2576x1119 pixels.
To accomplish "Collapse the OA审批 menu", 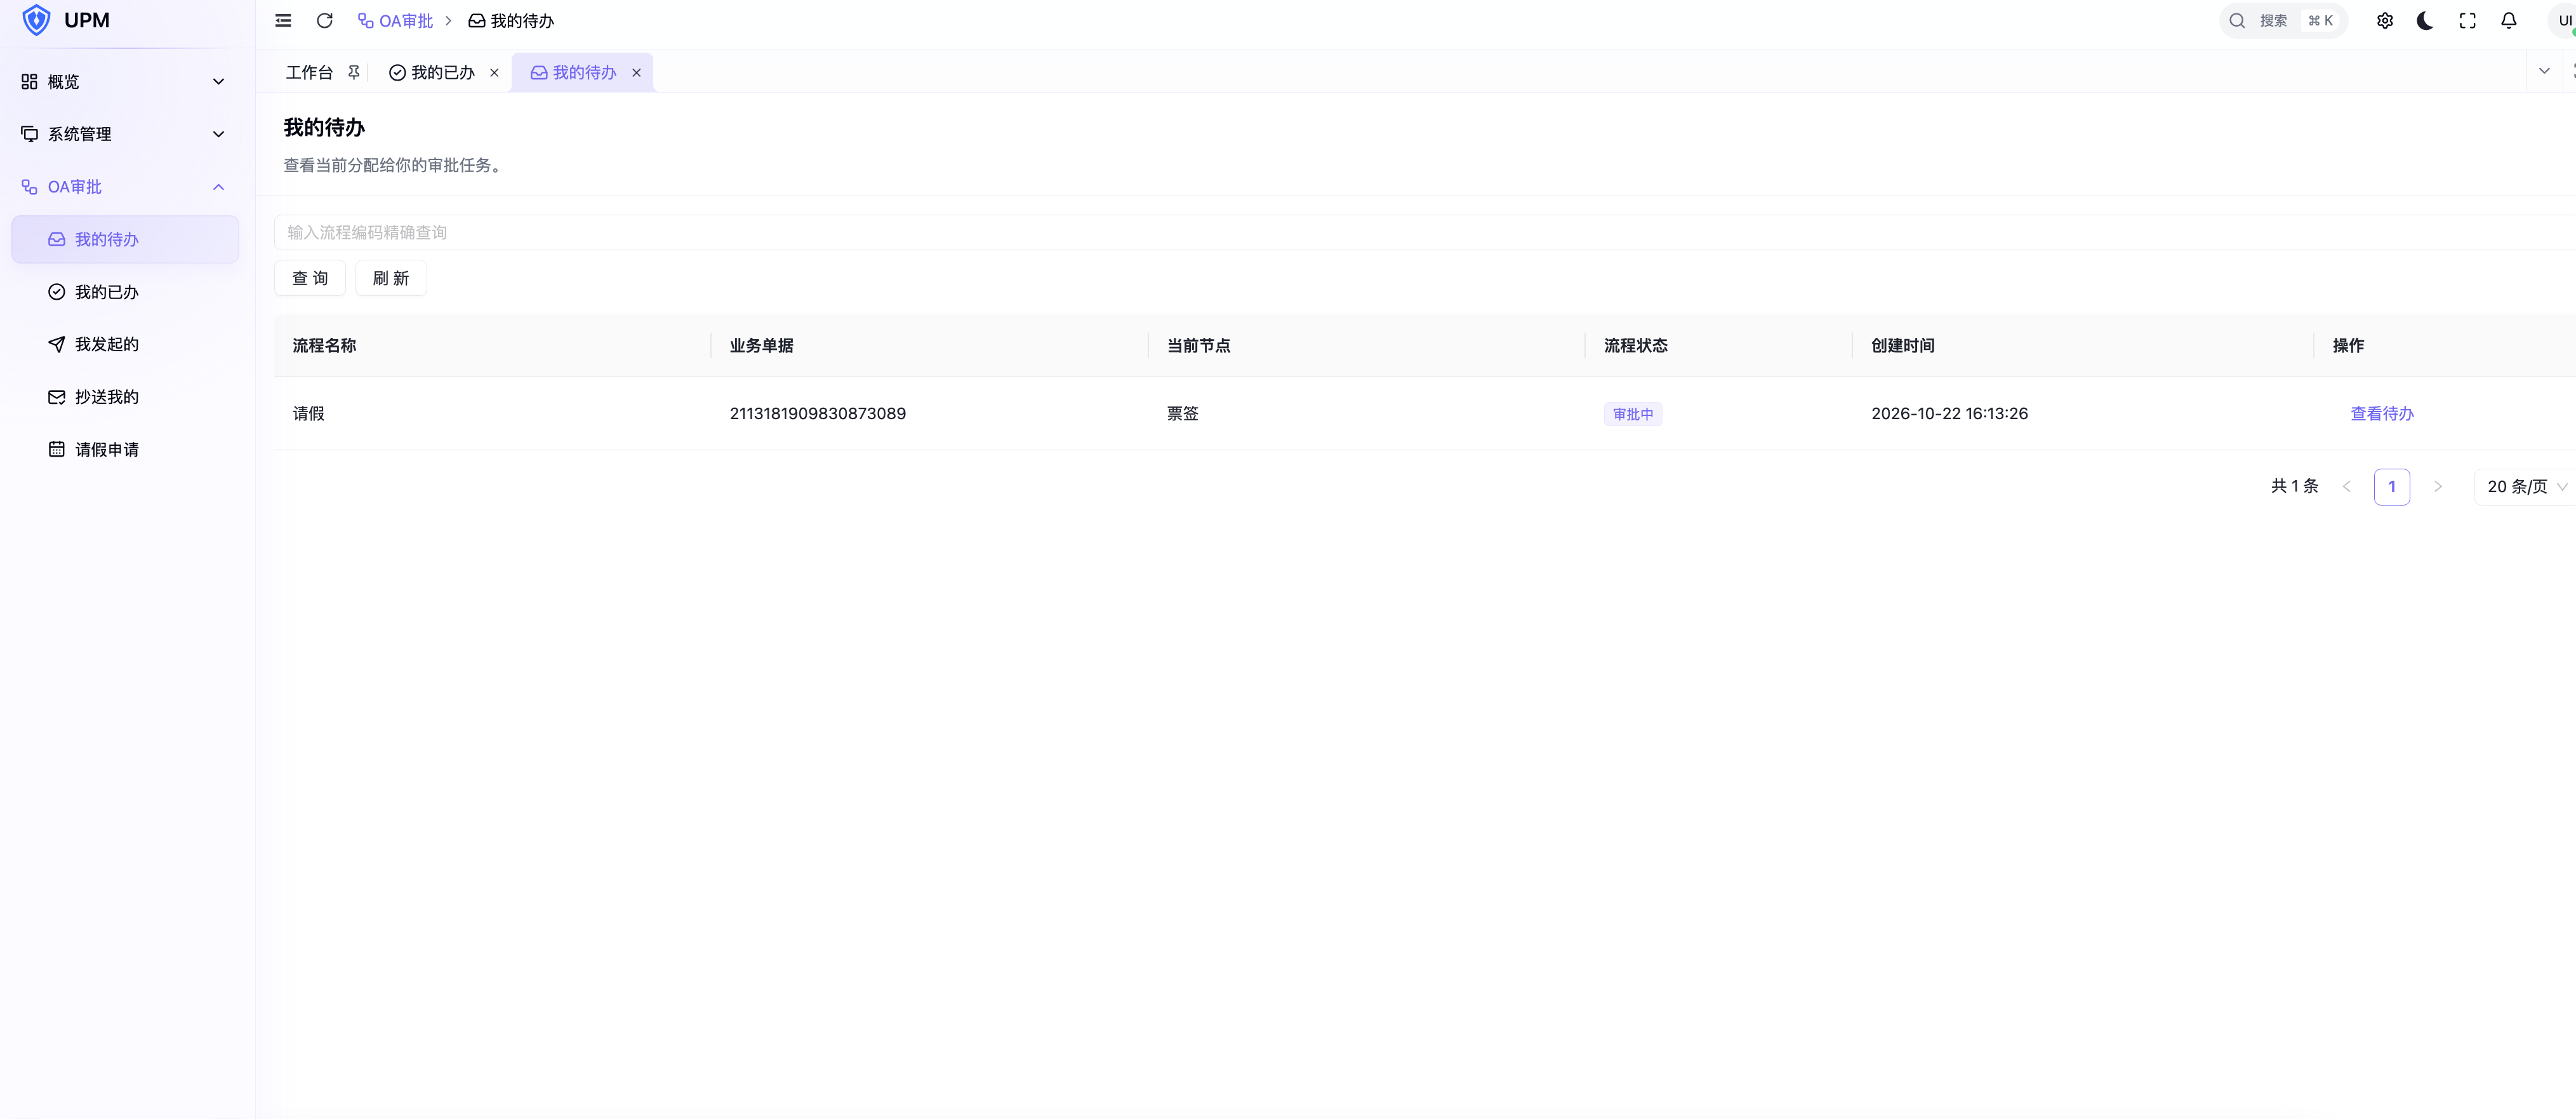I will [125, 187].
